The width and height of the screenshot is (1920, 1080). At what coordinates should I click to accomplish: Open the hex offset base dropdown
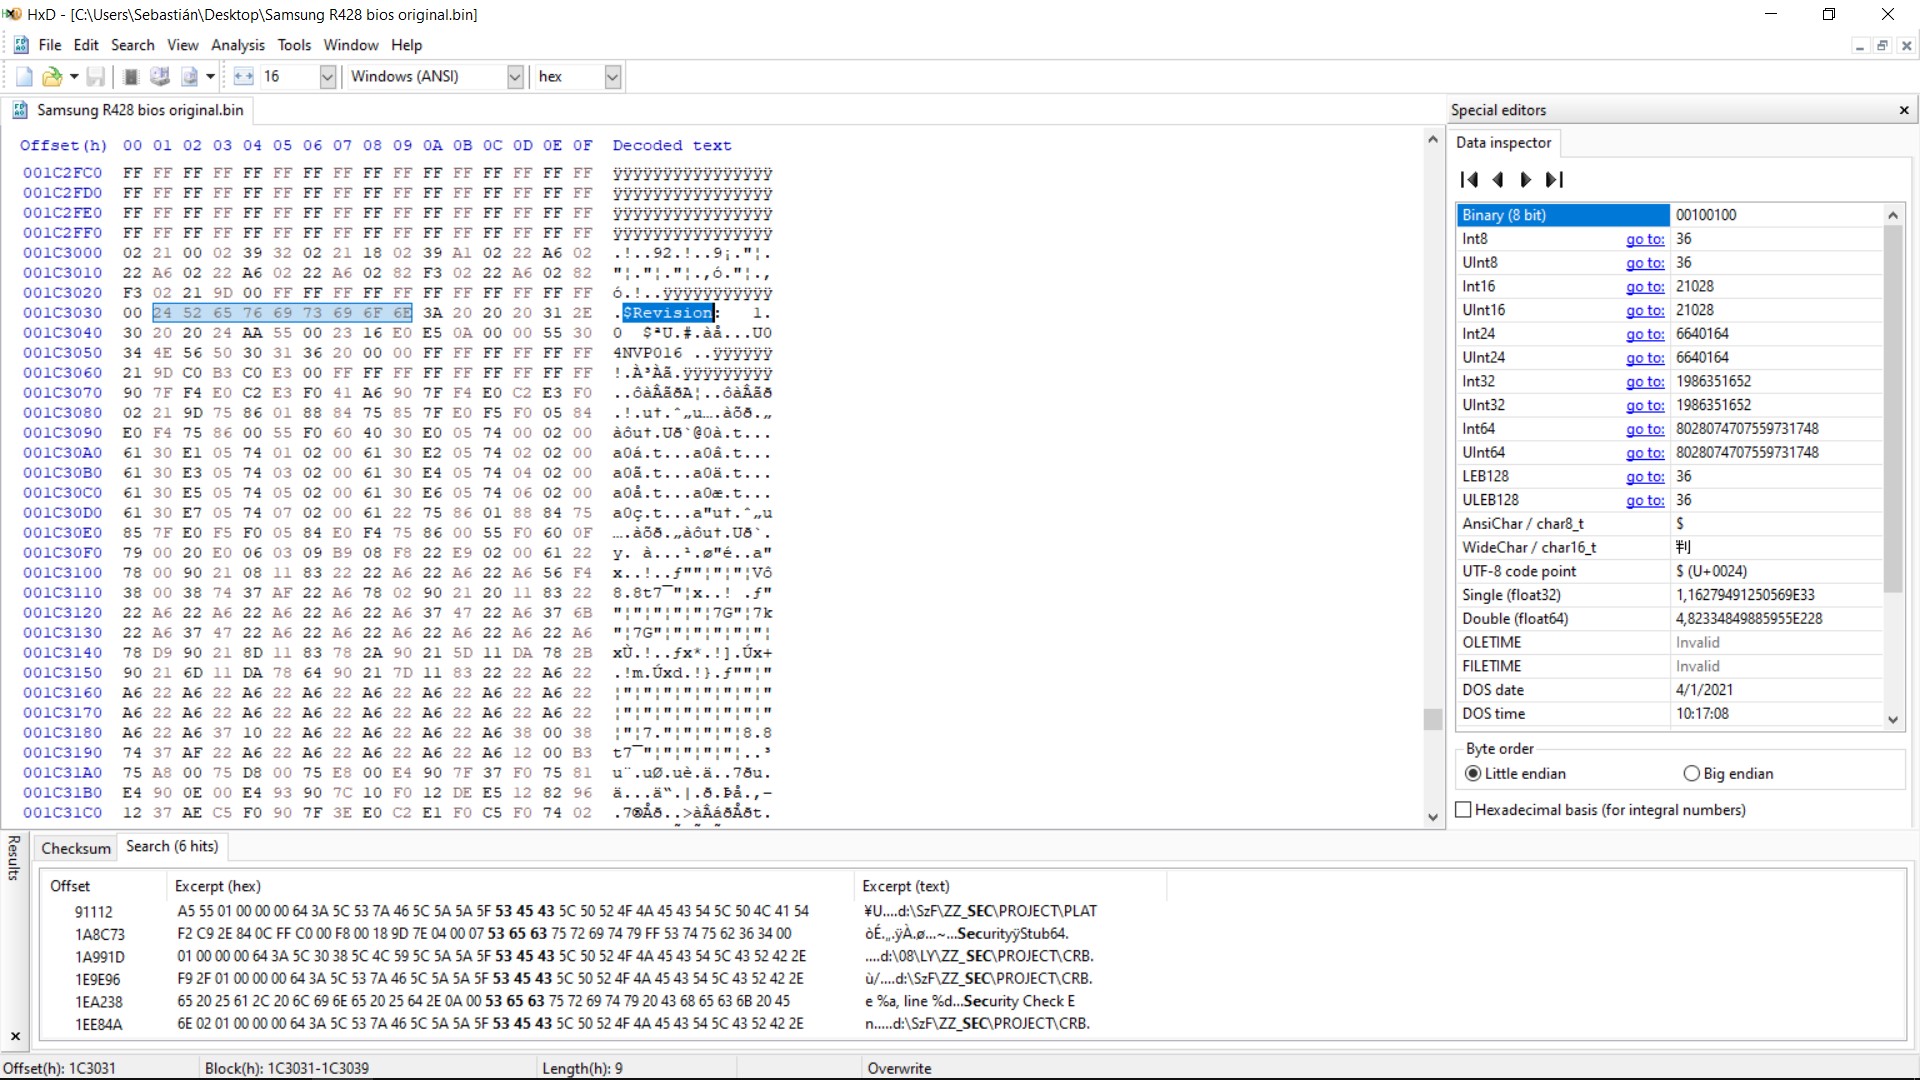(x=613, y=77)
